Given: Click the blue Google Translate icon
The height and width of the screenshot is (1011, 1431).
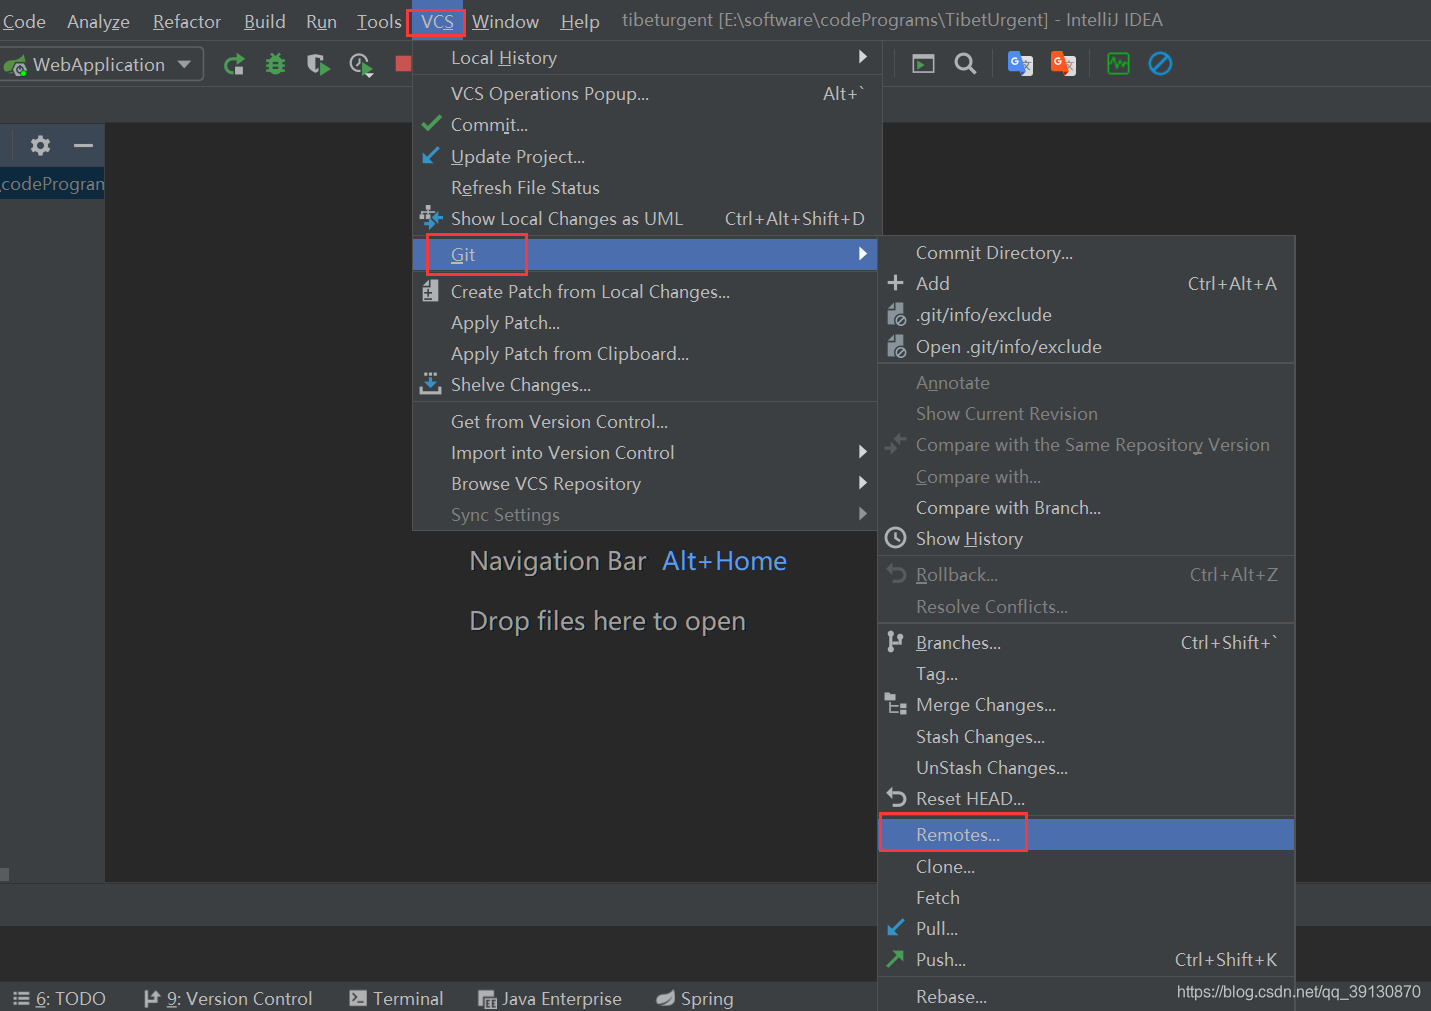Looking at the screenshot, I should coord(1020,64).
